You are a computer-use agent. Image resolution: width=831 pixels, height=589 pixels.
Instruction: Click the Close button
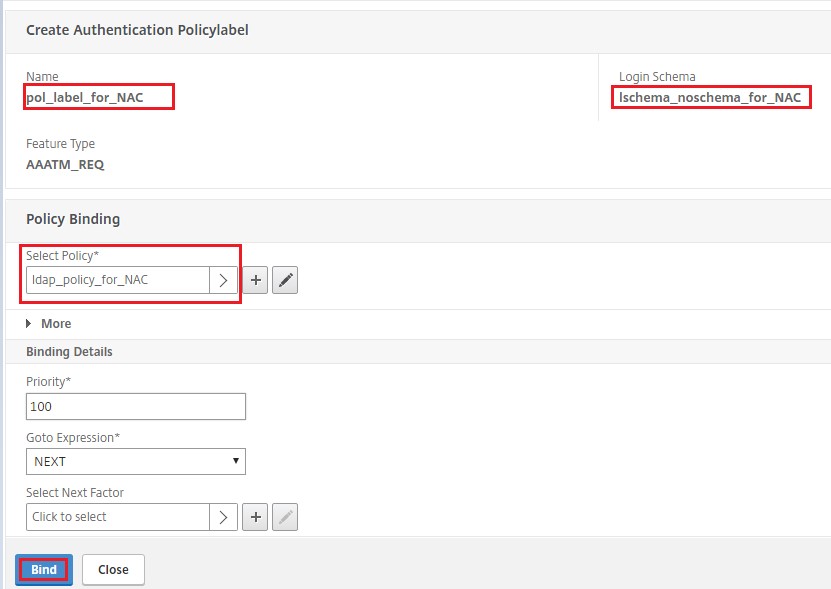[x=113, y=570]
